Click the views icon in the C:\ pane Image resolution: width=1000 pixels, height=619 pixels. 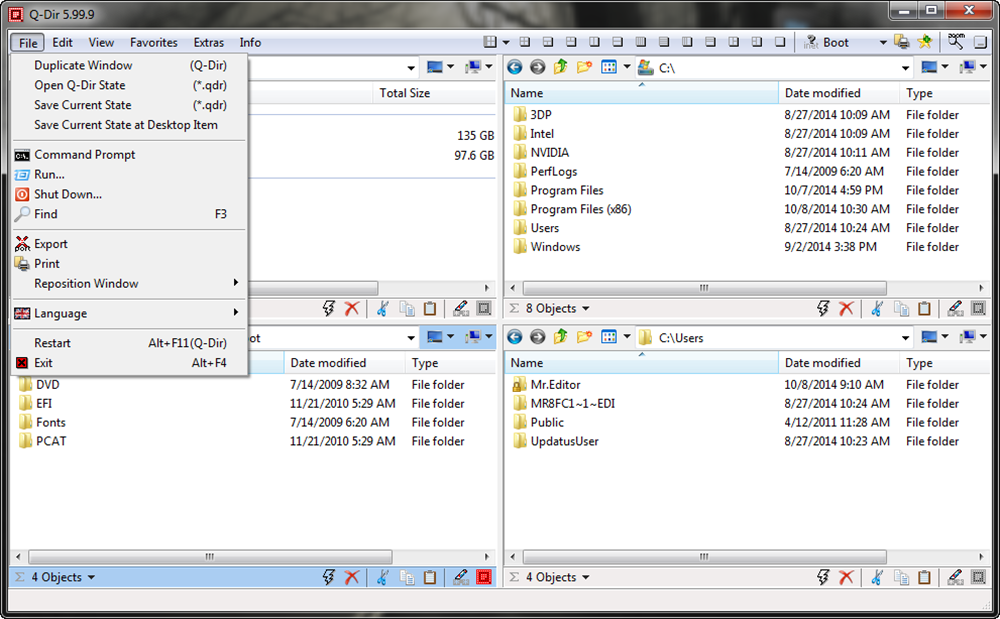[609, 67]
